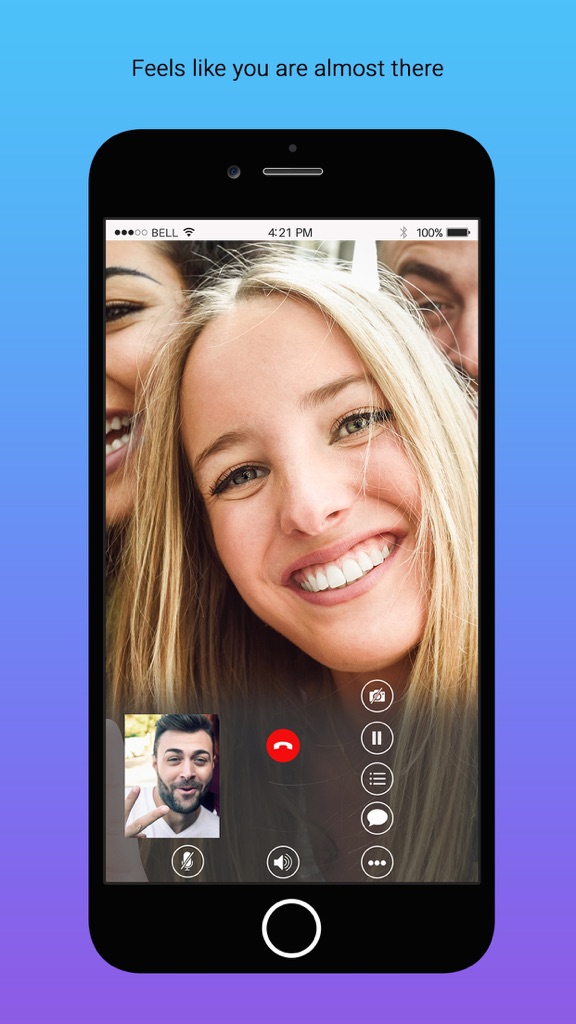Tap the phone's home button

coord(291,928)
